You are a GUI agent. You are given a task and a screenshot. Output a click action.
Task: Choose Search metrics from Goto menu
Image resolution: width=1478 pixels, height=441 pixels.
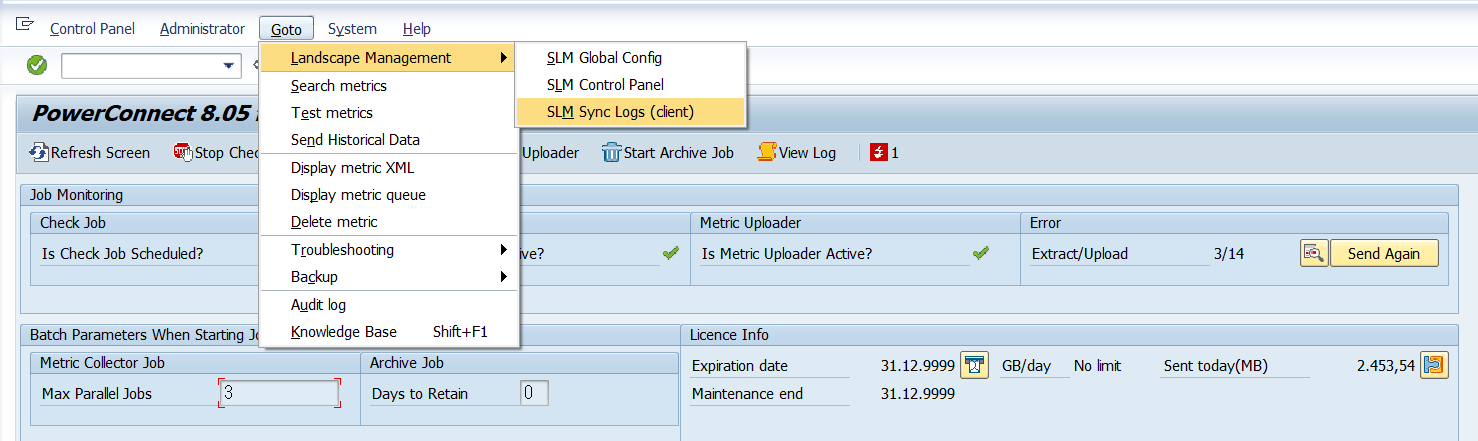338,86
